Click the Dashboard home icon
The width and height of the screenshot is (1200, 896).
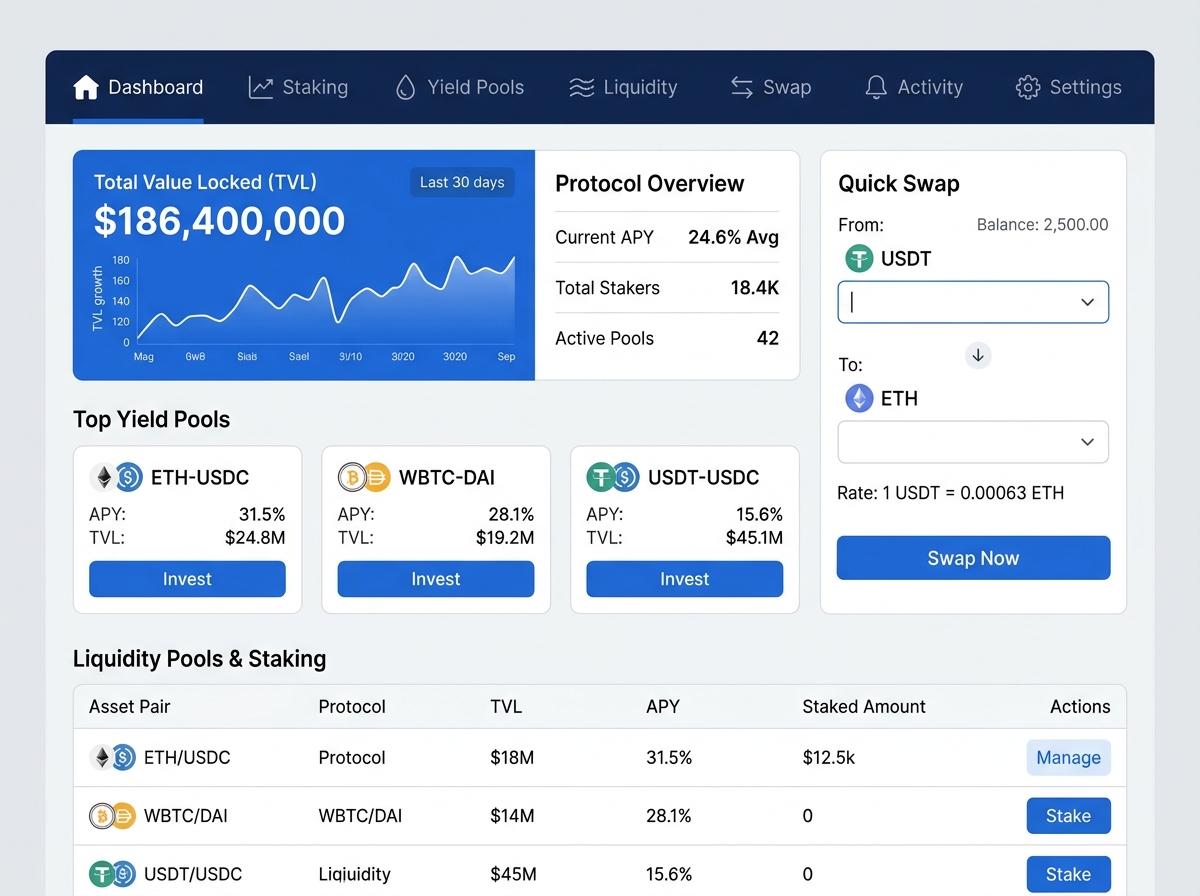coord(86,87)
